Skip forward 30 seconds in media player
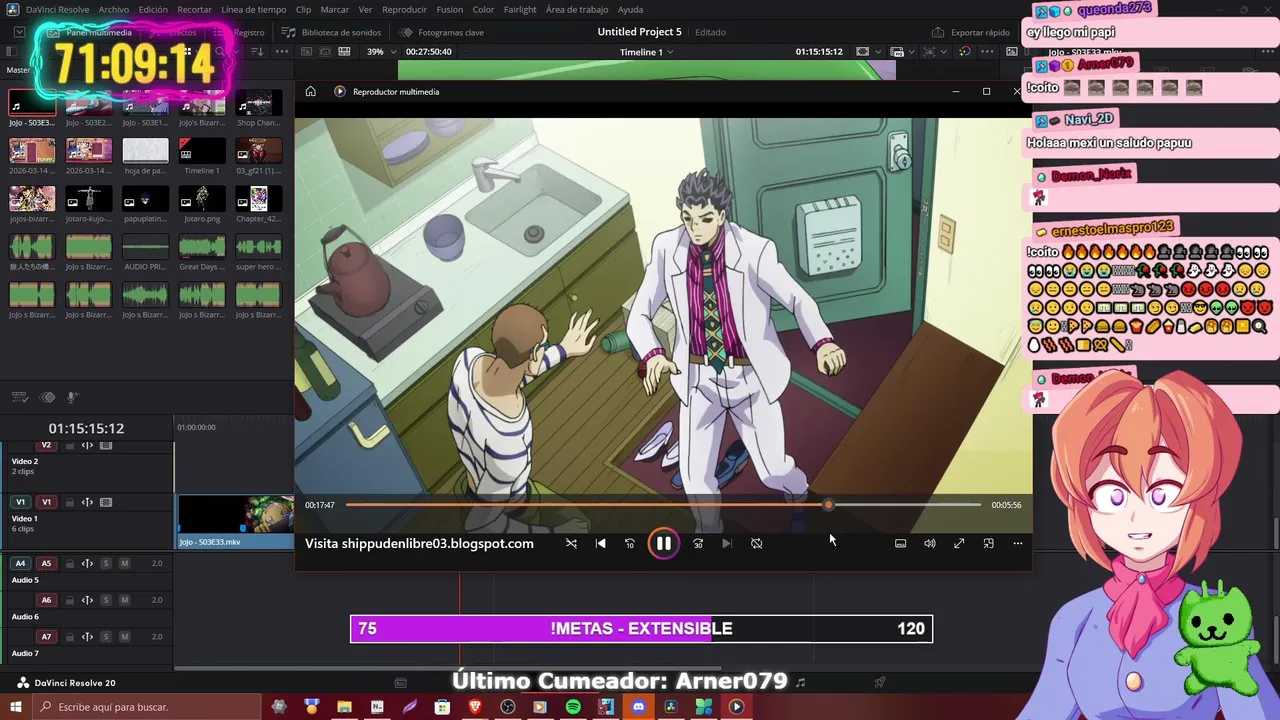This screenshot has height=720, width=1280. pos(698,543)
